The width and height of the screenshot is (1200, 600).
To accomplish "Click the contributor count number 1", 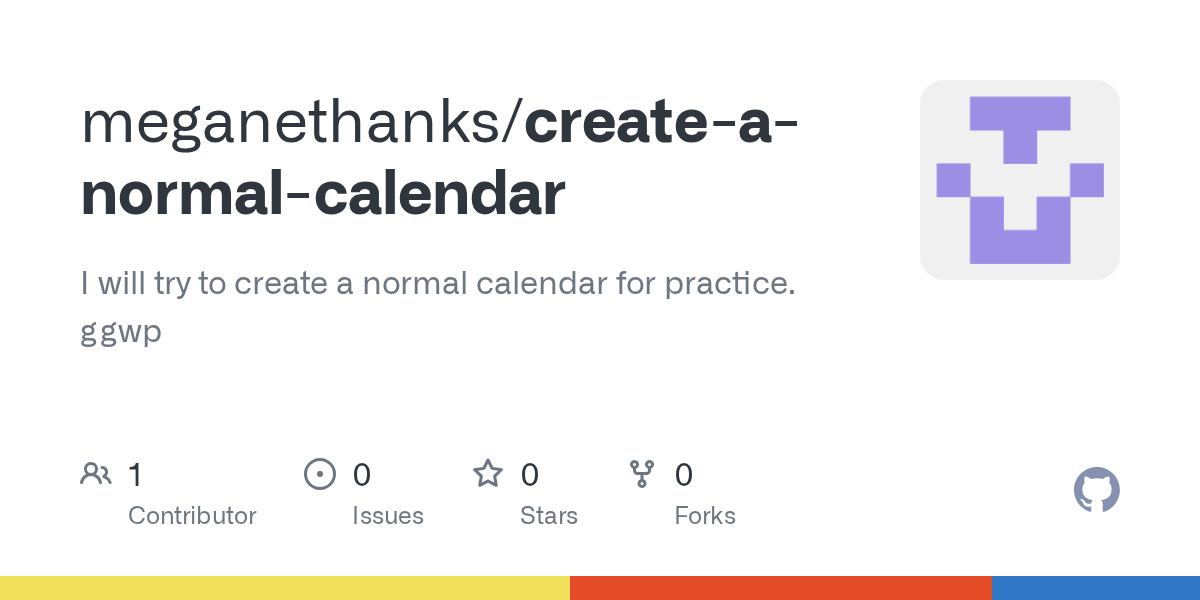I will 135,474.
